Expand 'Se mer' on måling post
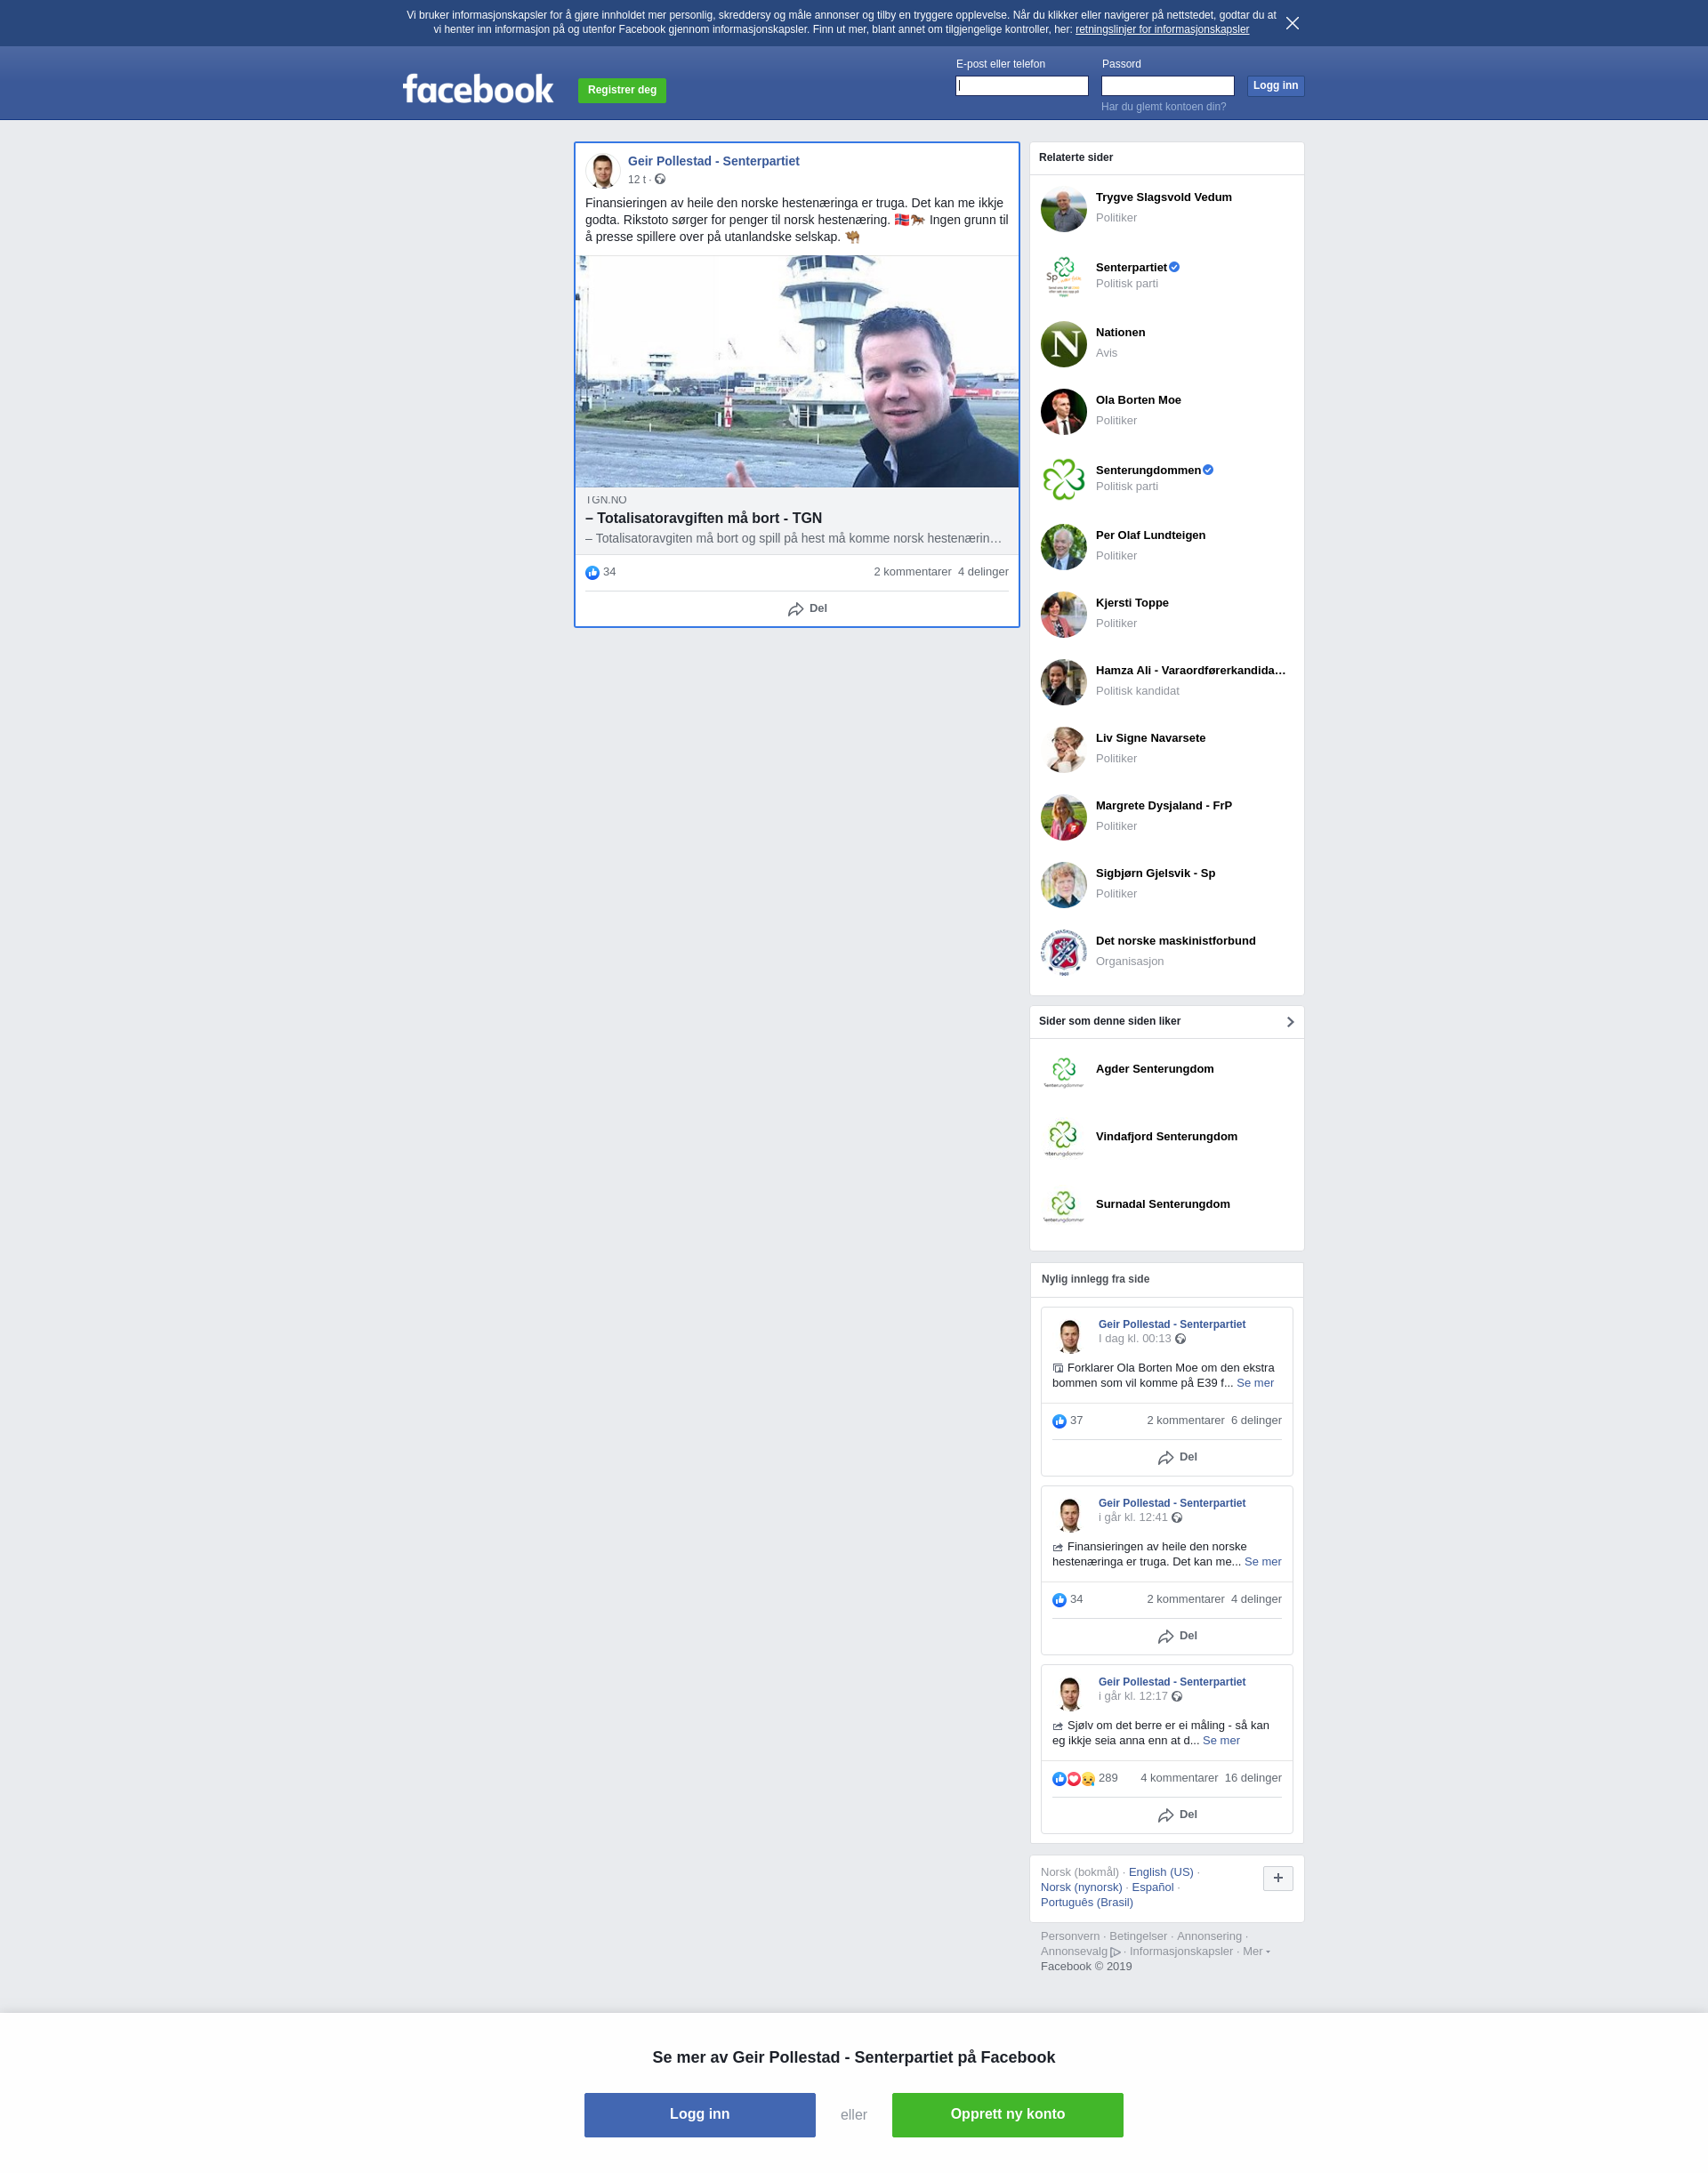Screen dimensions: 1708x2173 pyautogui.click(x=1220, y=1740)
